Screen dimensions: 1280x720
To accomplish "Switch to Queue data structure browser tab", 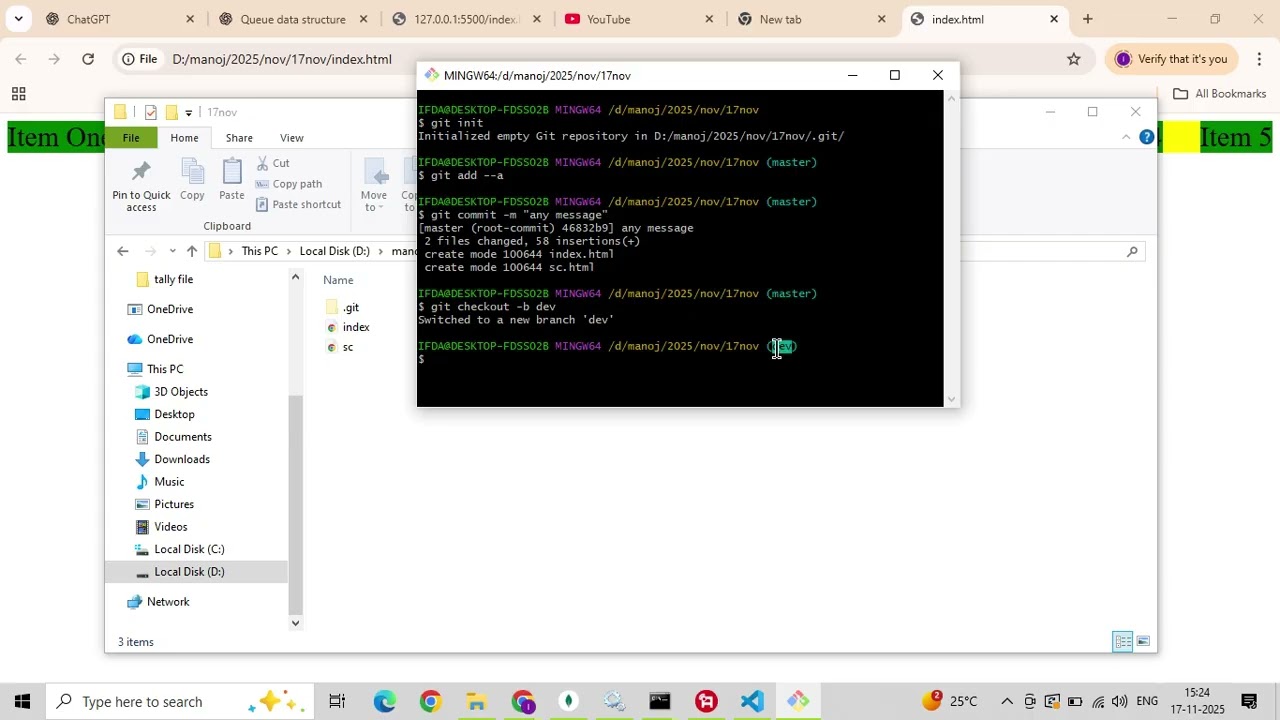I will (x=293, y=19).
